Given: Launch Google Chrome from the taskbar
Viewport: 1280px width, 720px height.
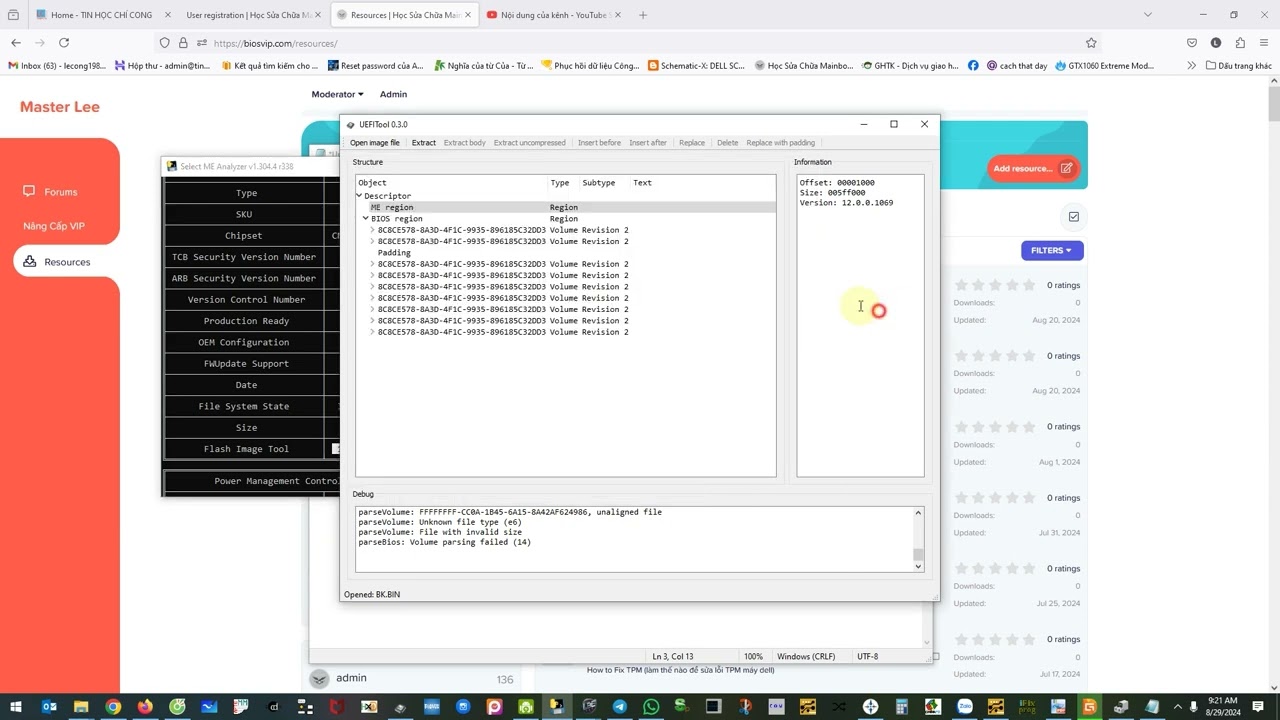Looking at the screenshot, I should click(x=113, y=707).
